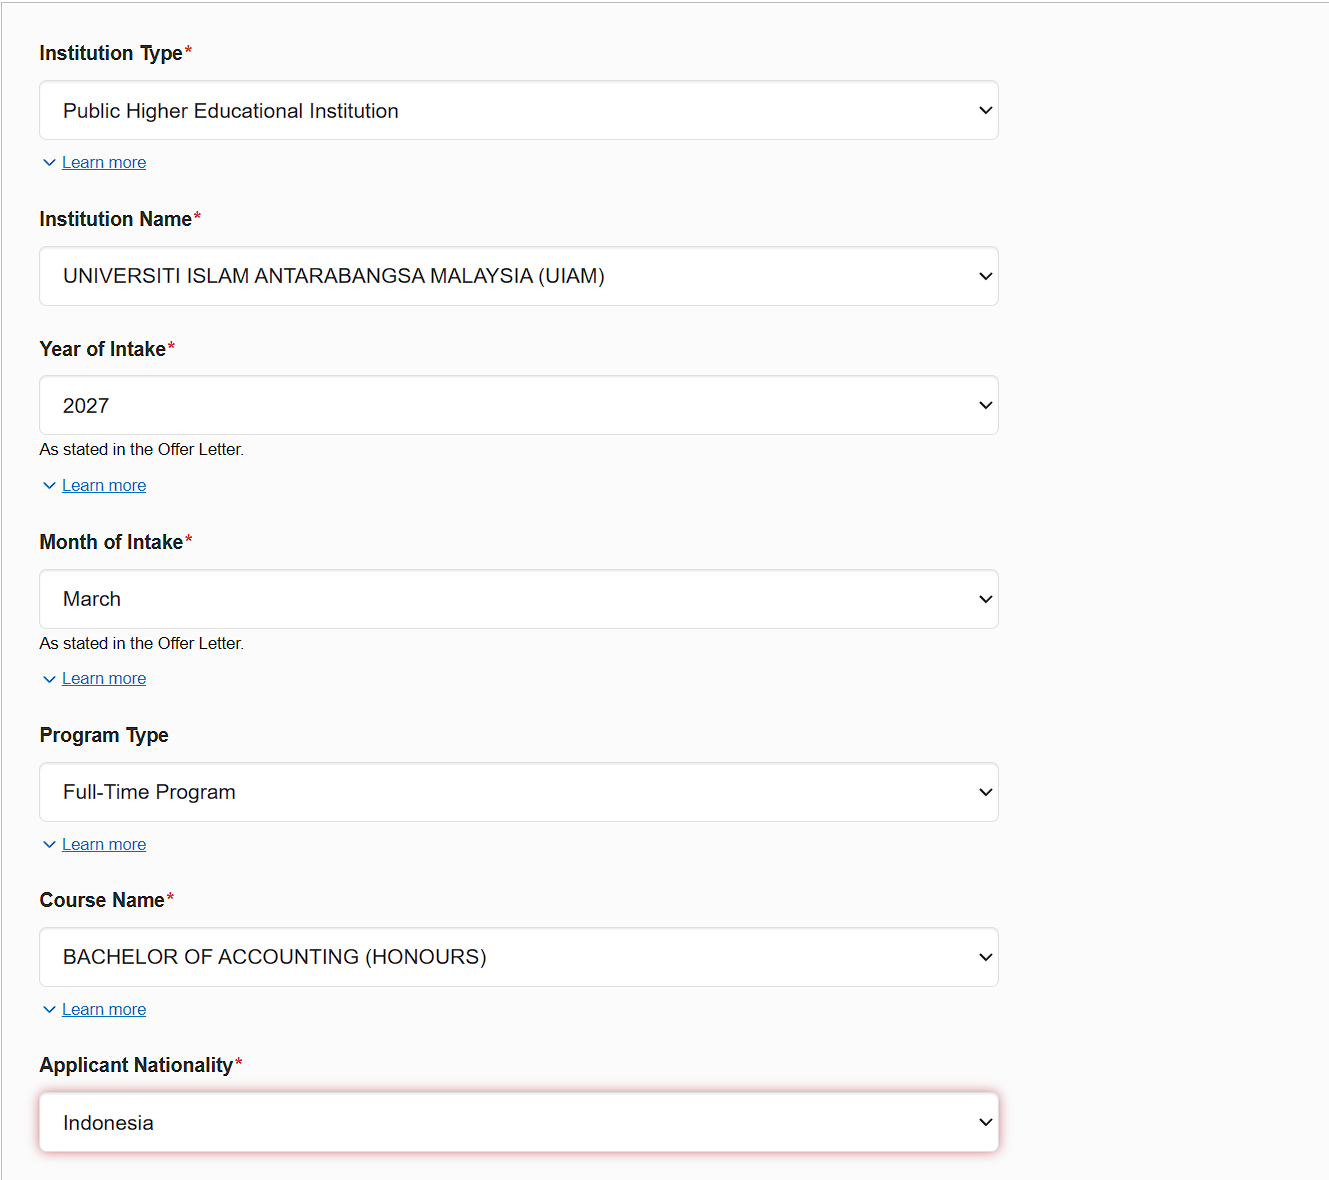Click the 'Month of Intake' field label
Viewport: 1329px width, 1180px height.
(x=111, y=542)
